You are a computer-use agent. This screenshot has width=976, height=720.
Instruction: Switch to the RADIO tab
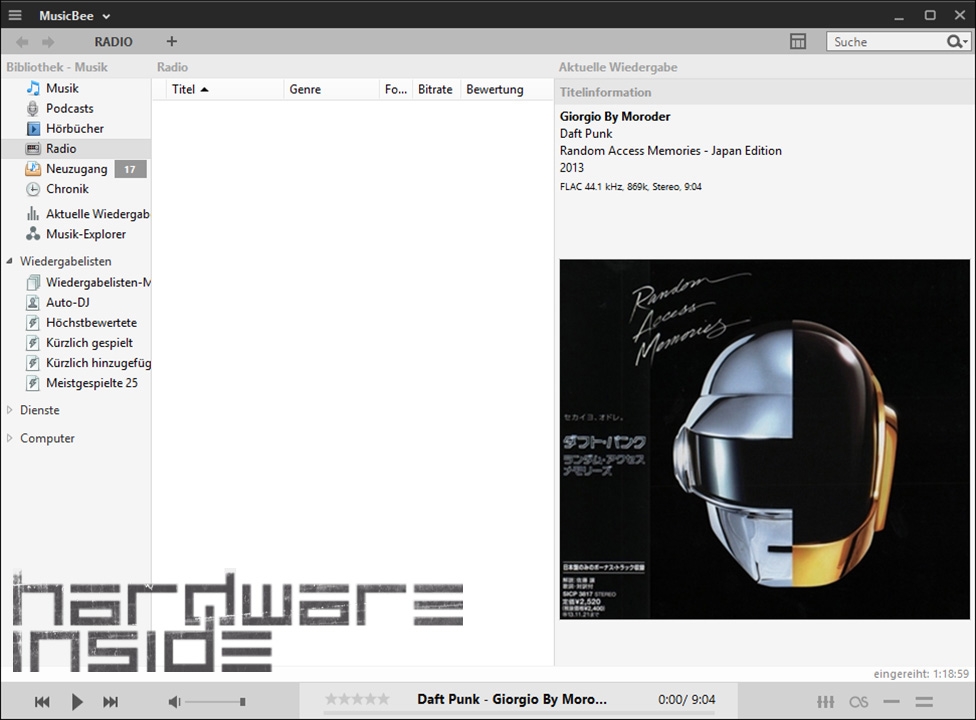point(113,42)
